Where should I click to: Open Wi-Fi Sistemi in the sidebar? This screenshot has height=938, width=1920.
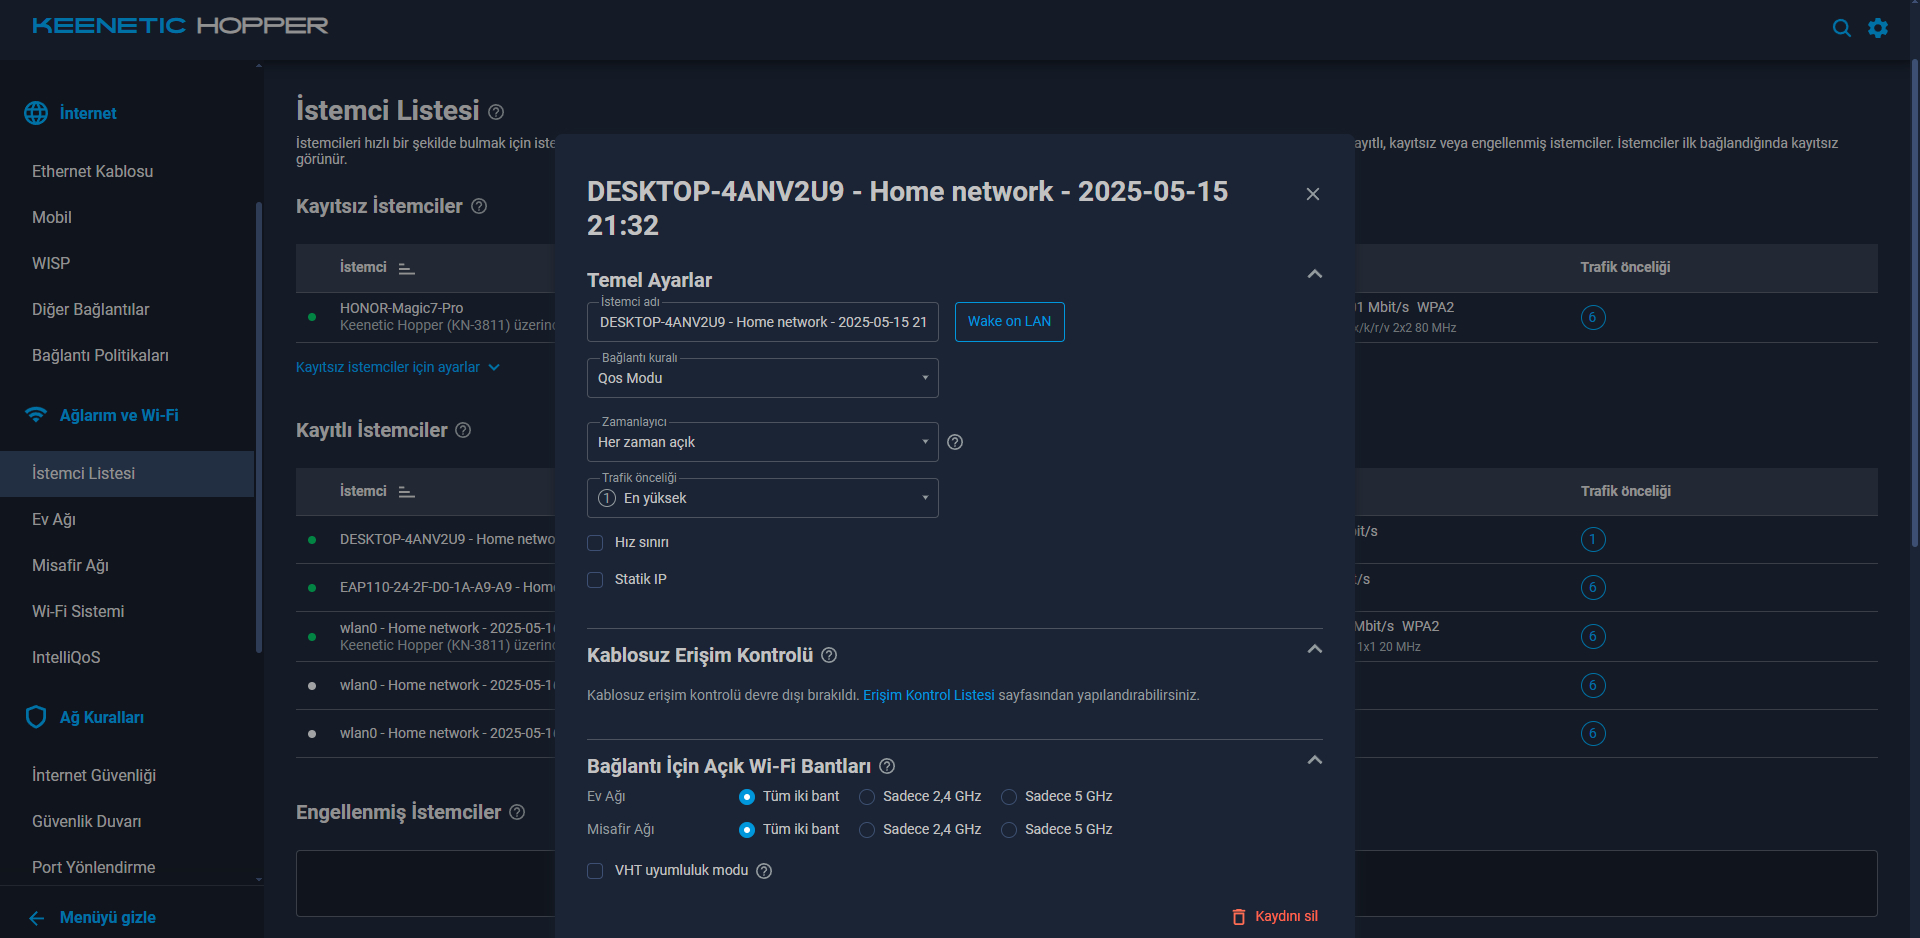[78, 611]
